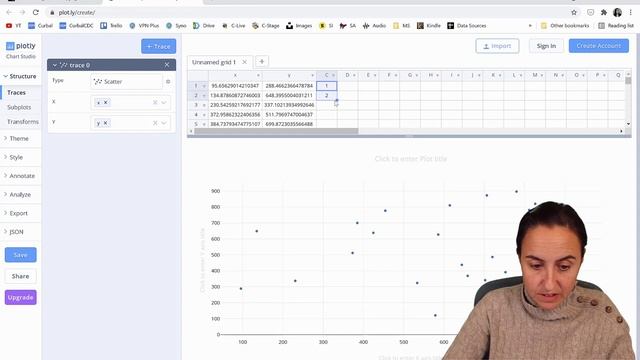Remove trace 0 with its X icon
Screen dimensions: 640x360
(x=167, y=65)
